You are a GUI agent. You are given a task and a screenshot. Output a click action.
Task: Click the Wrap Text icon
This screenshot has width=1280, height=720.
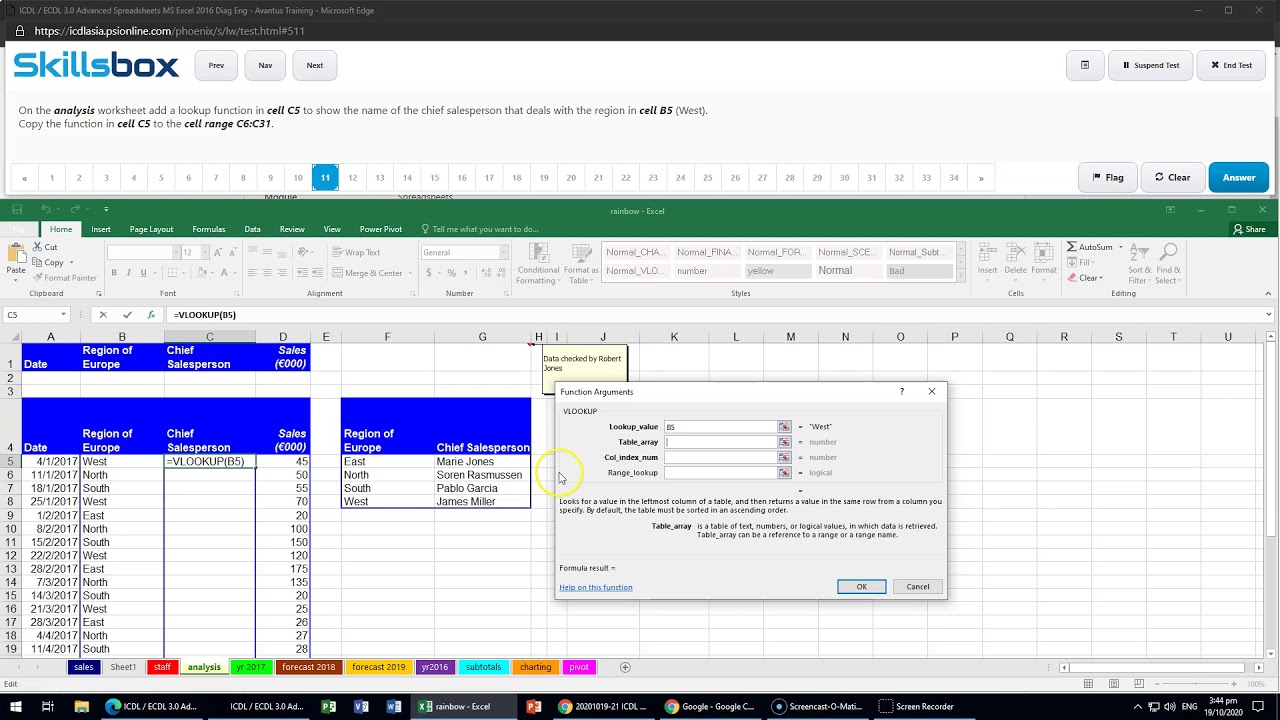(337, 253)
